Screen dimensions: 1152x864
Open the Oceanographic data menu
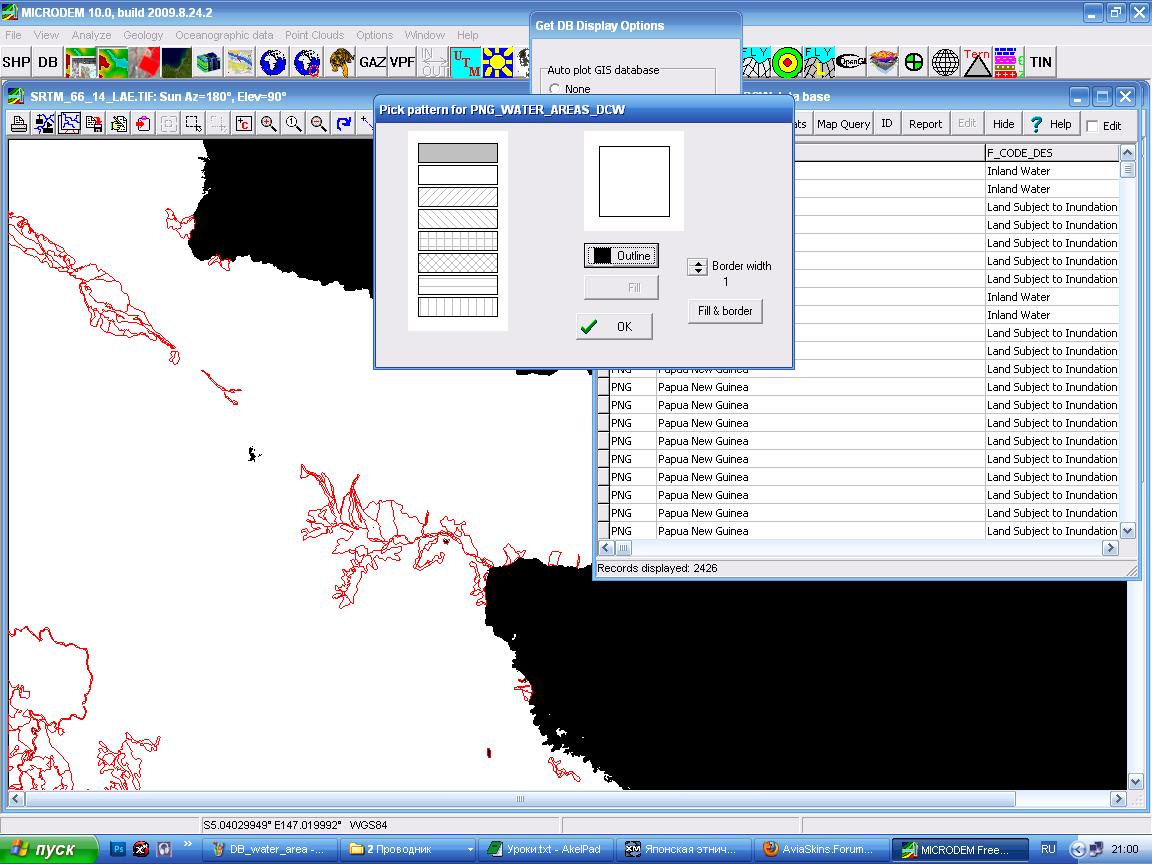(224, 35)
